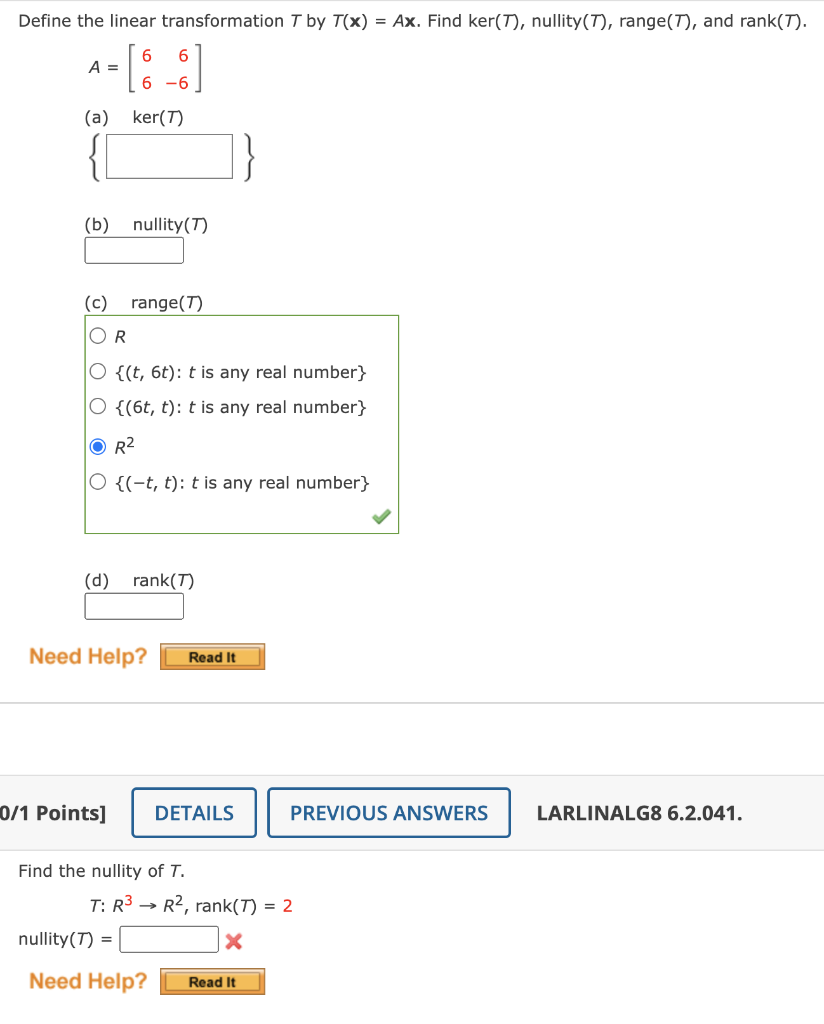Select the R radio option for range(T)
The image size is (824, 1024).
pos(99,336)
